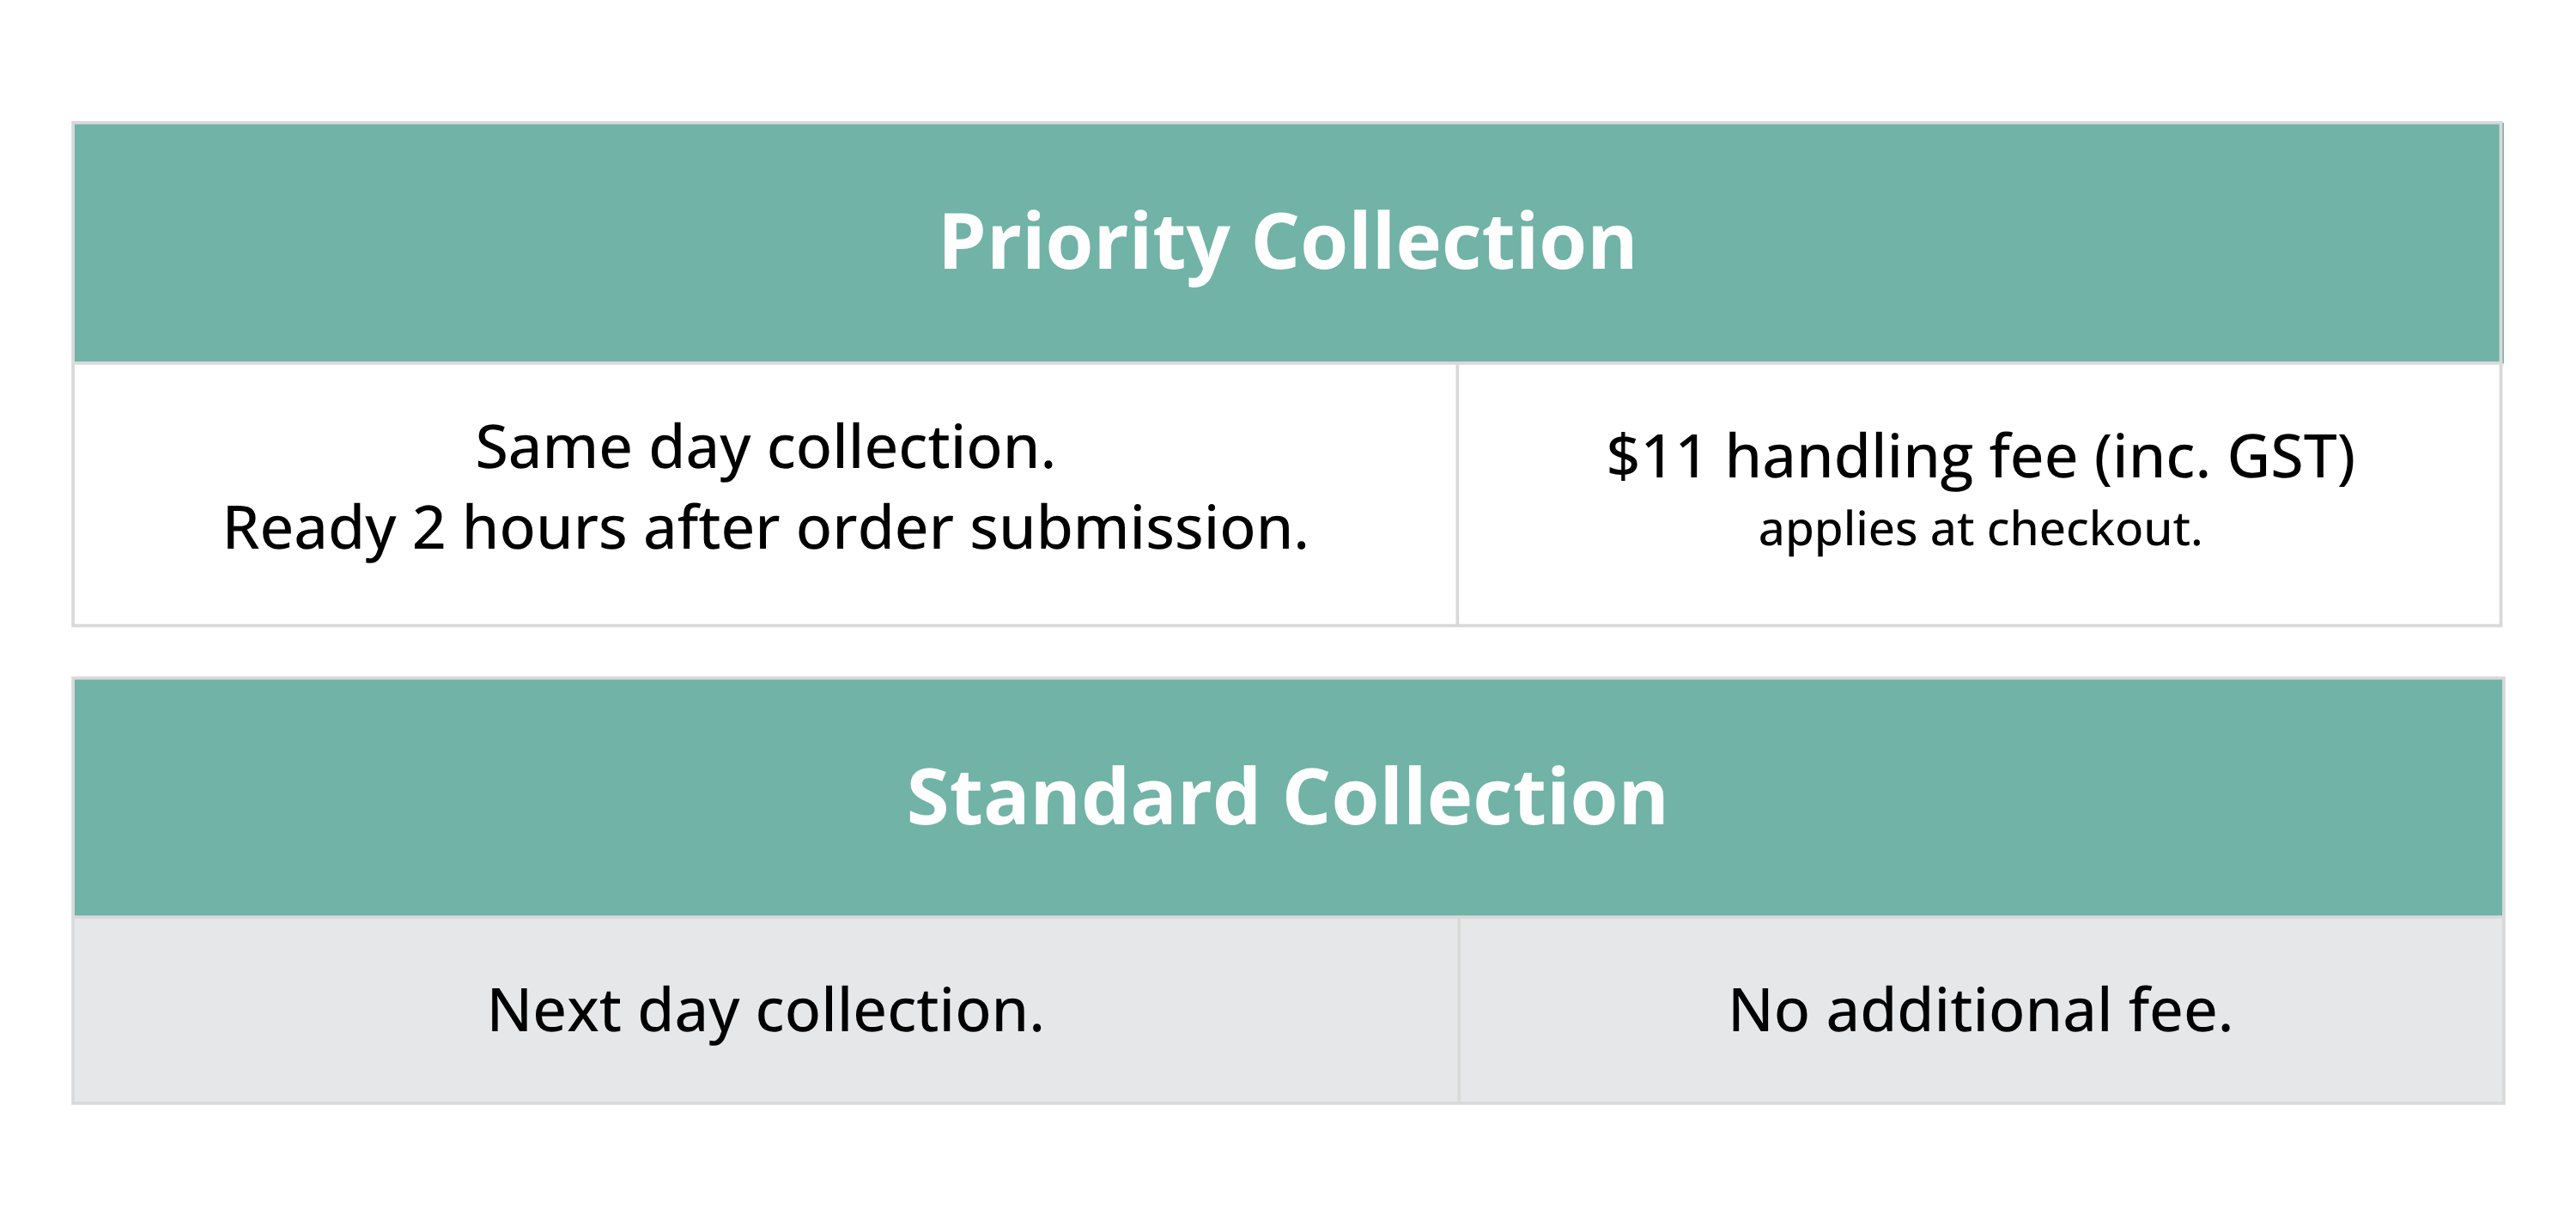
Task: Click the word "Standard" in the heading
Action: (x=1082, y=797)
